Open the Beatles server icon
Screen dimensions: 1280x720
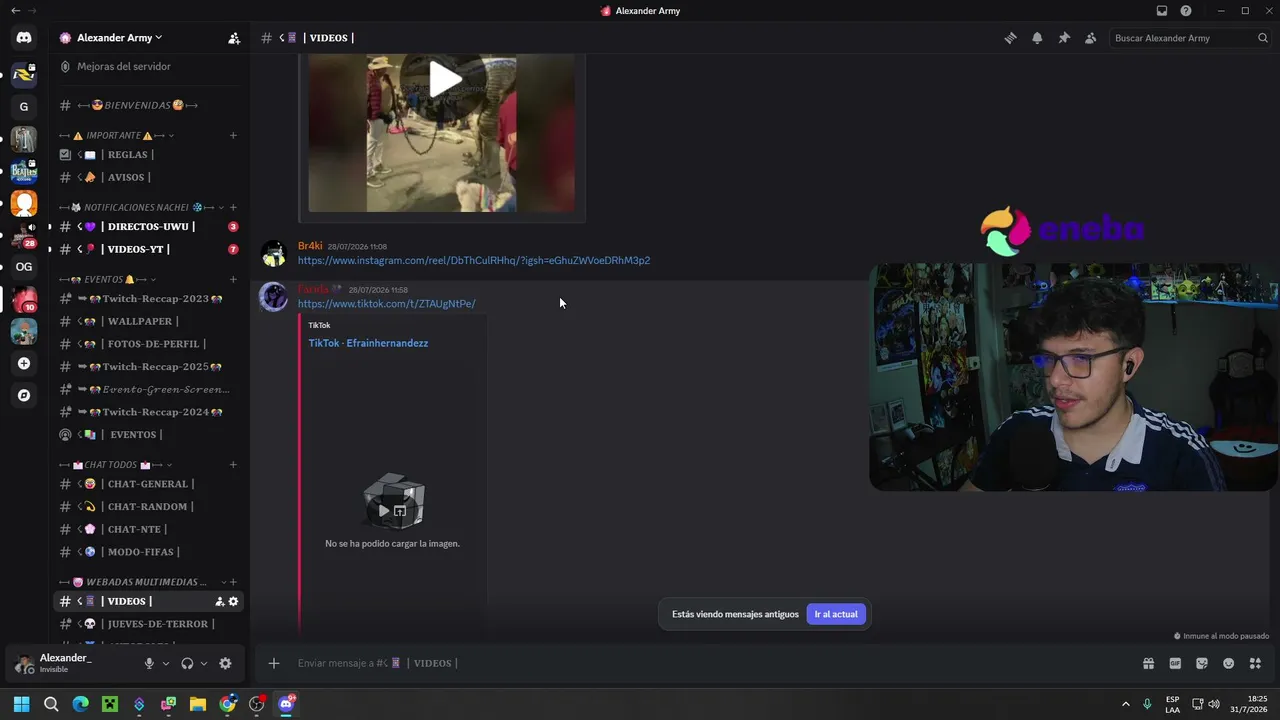pyautogui.click(x=24, y=171)
